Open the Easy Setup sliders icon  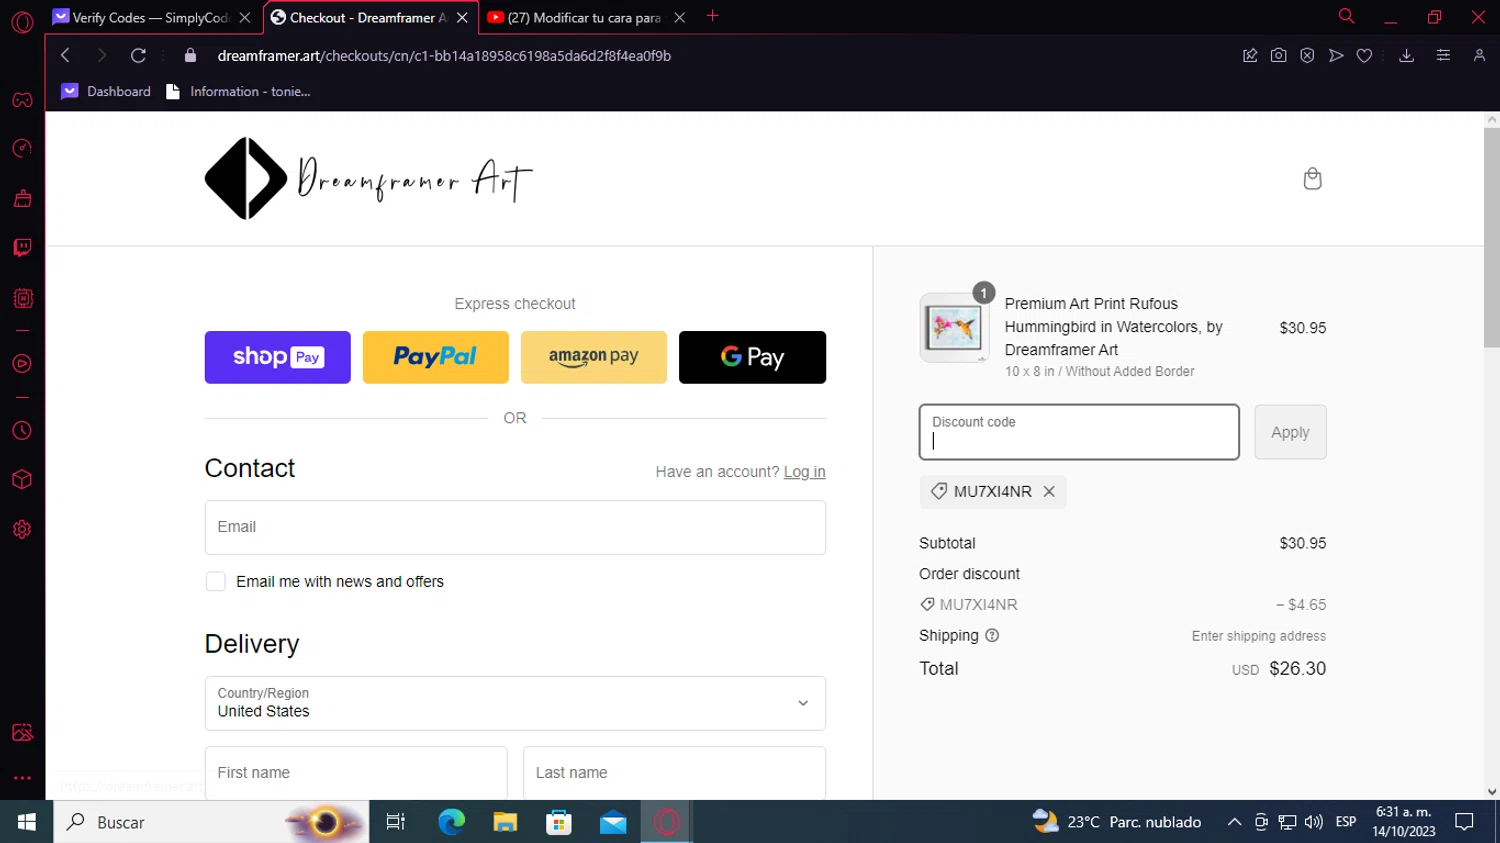click(1443, 56)
